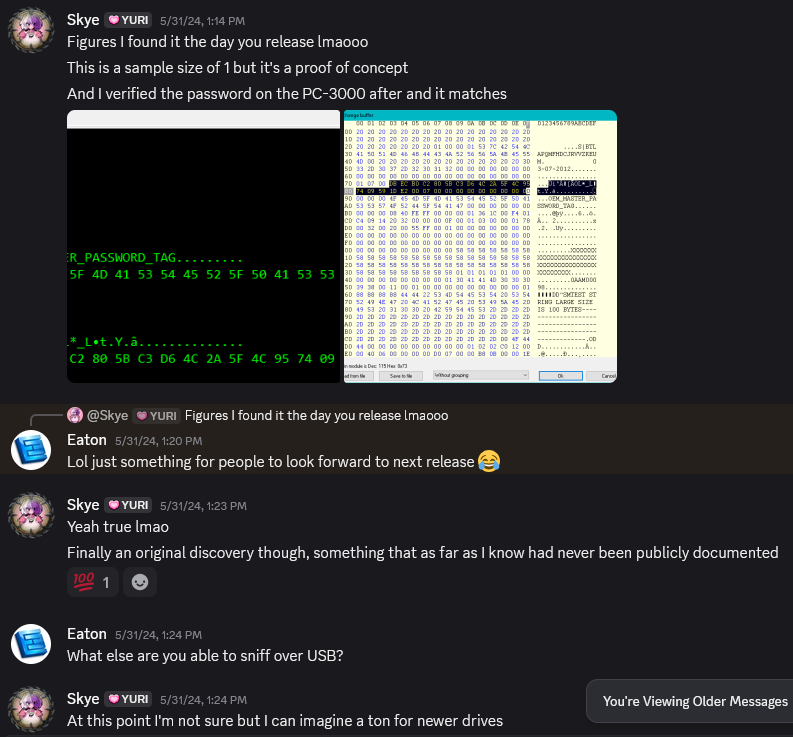Click Skye username on the 1:14 PM message
Viewport: 793px width, 737px height.
[83, 20]
